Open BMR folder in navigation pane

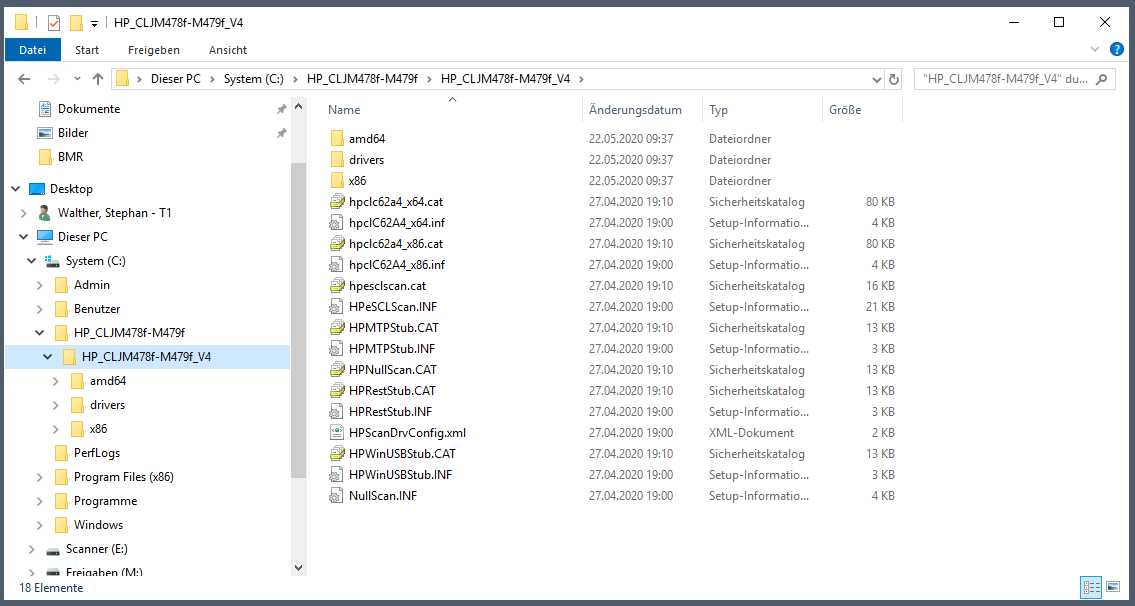(71, 156)
